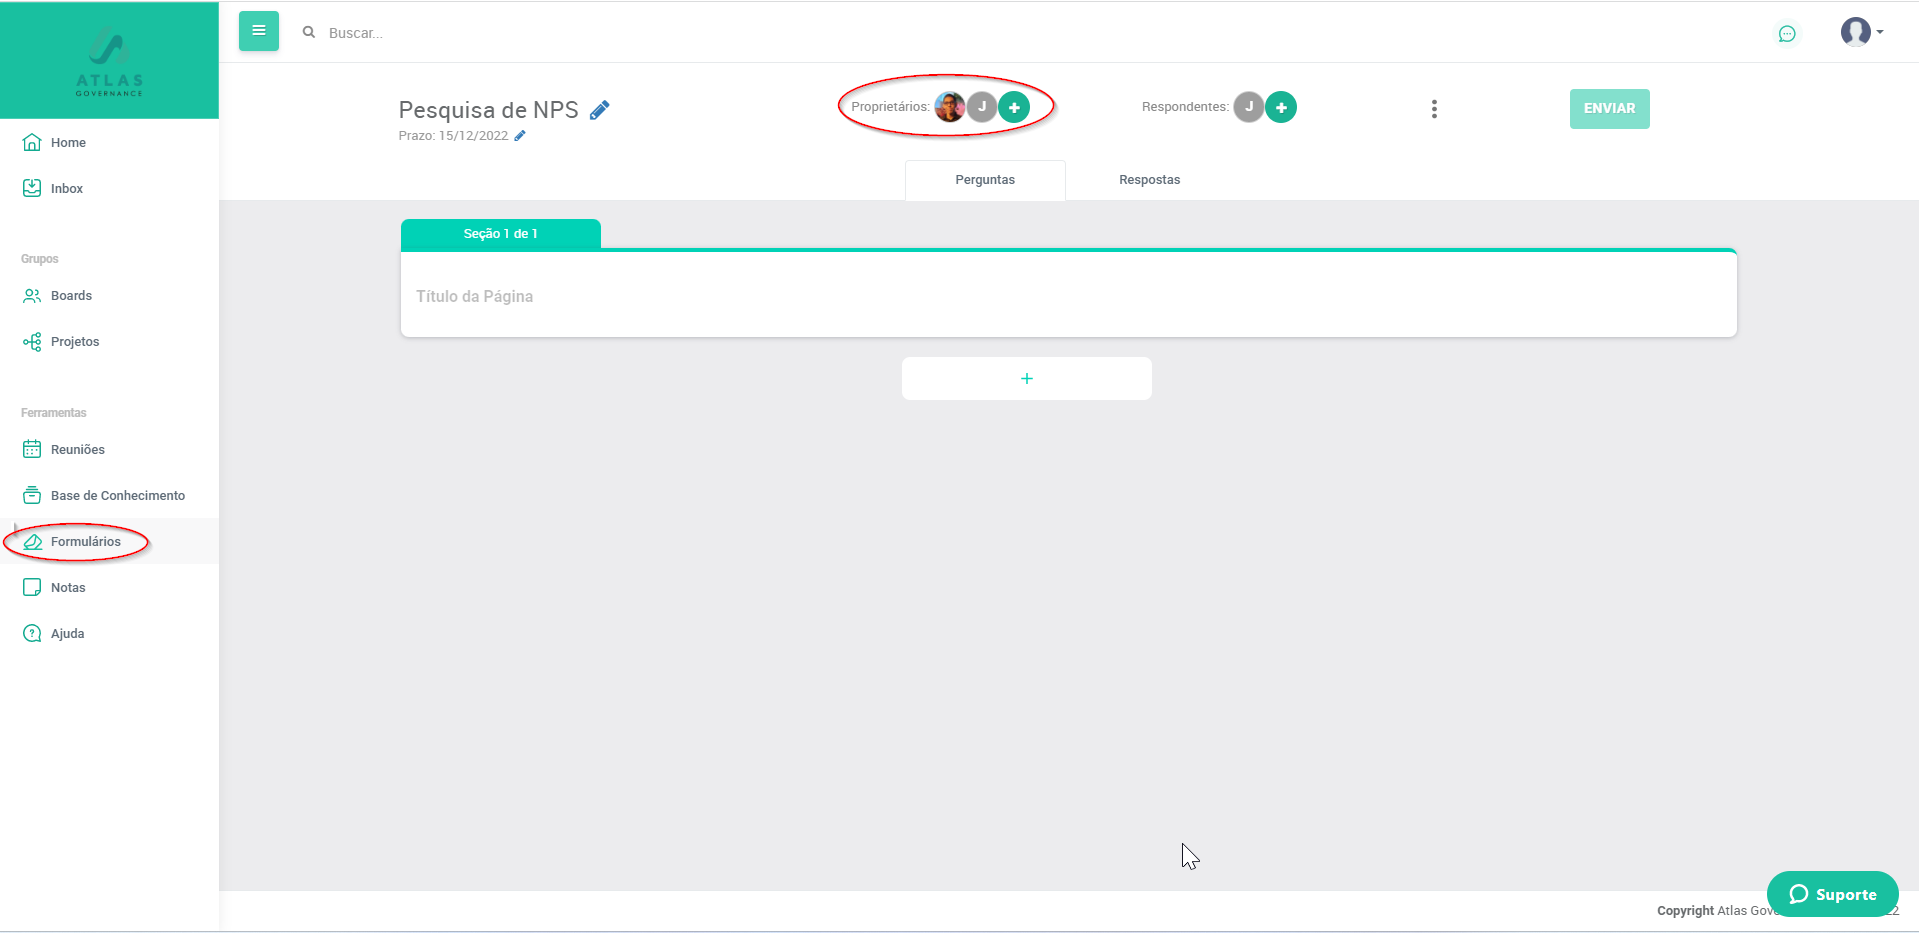Click the Título da Página field

1068,296
